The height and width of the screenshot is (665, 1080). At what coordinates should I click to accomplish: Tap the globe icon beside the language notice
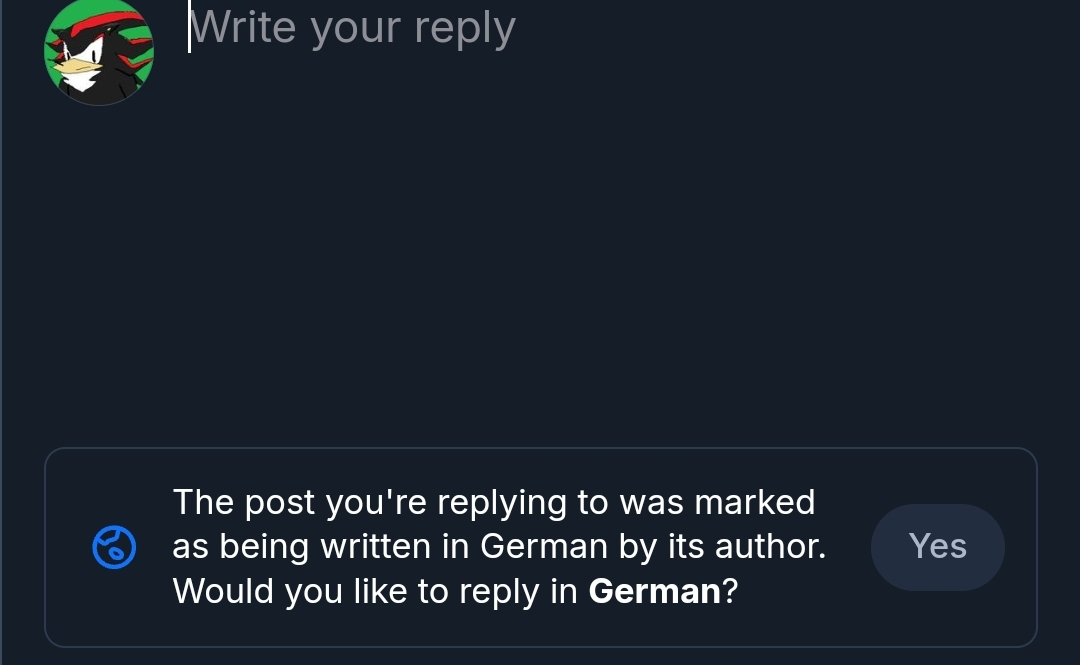(113, 547)
